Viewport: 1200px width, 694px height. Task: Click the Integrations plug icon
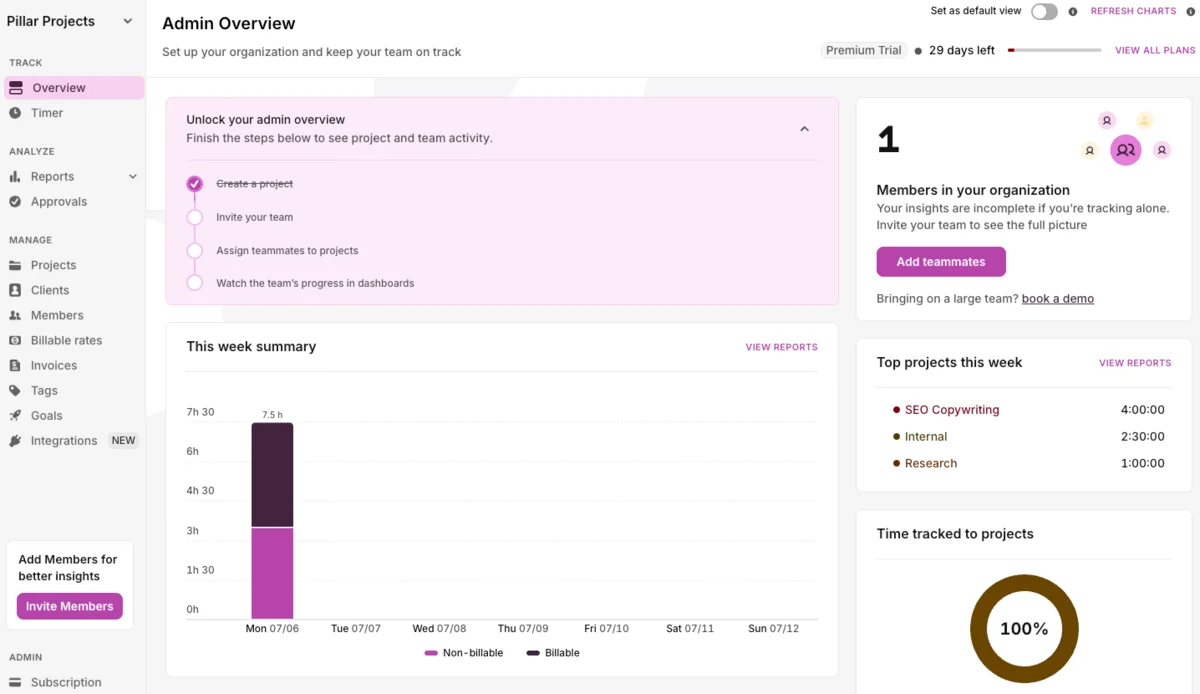[x=15, y=441]
